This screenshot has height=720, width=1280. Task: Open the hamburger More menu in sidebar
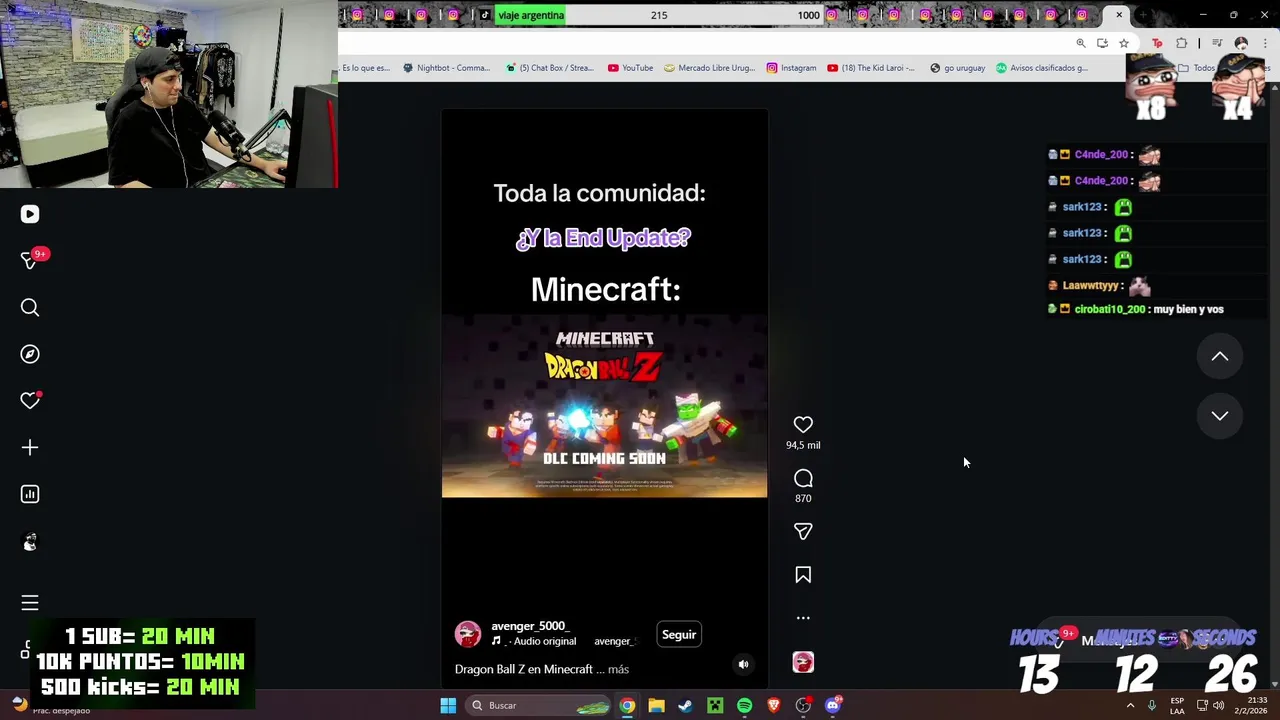point(30,603)
